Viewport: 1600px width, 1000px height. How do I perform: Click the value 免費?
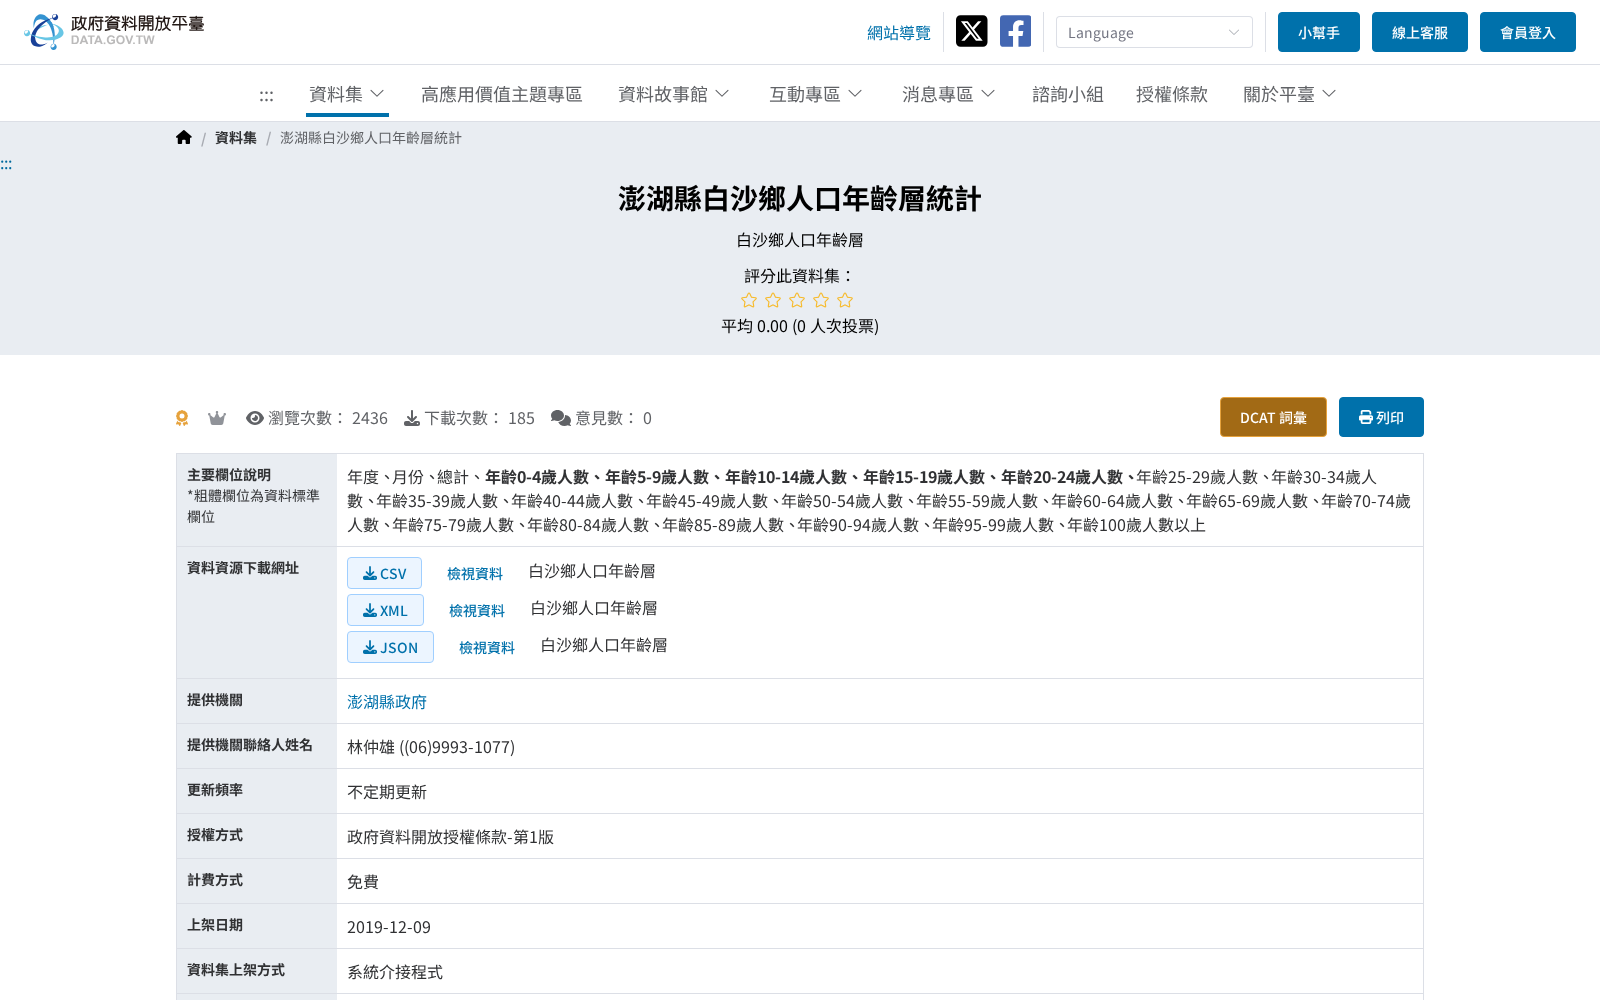click(363, 882)
